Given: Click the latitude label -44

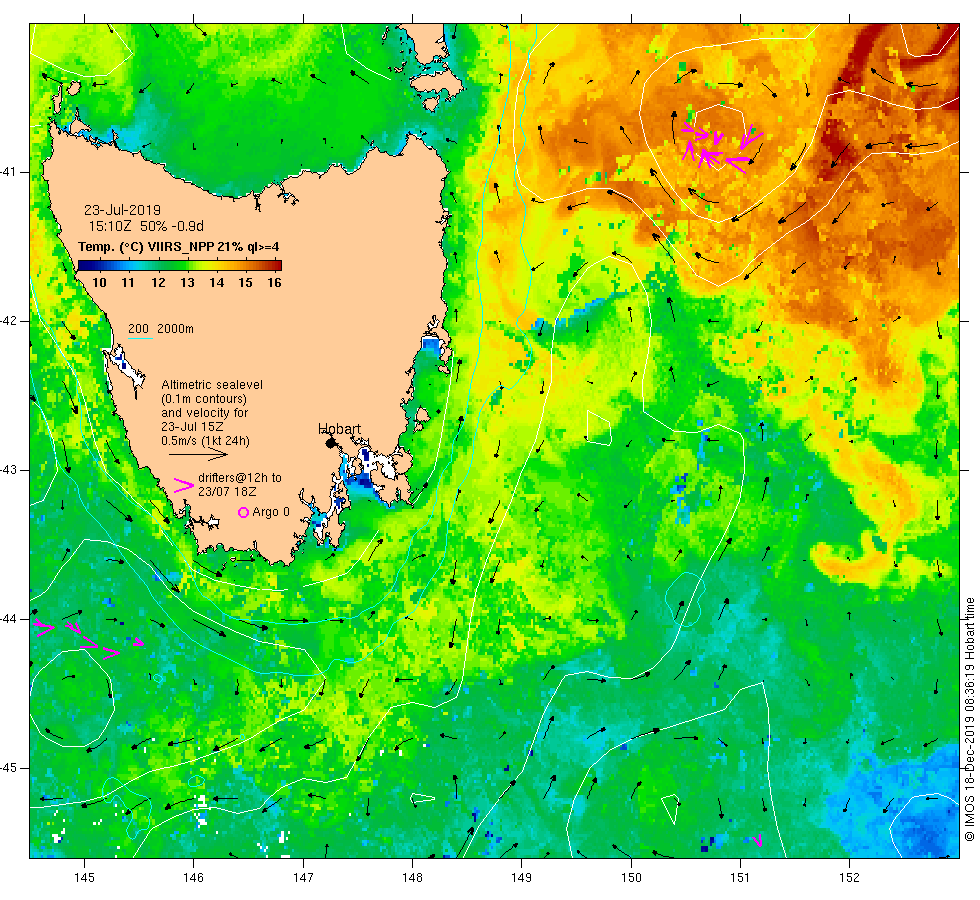Looking at the screenshot, I should [x=8, y=619].
